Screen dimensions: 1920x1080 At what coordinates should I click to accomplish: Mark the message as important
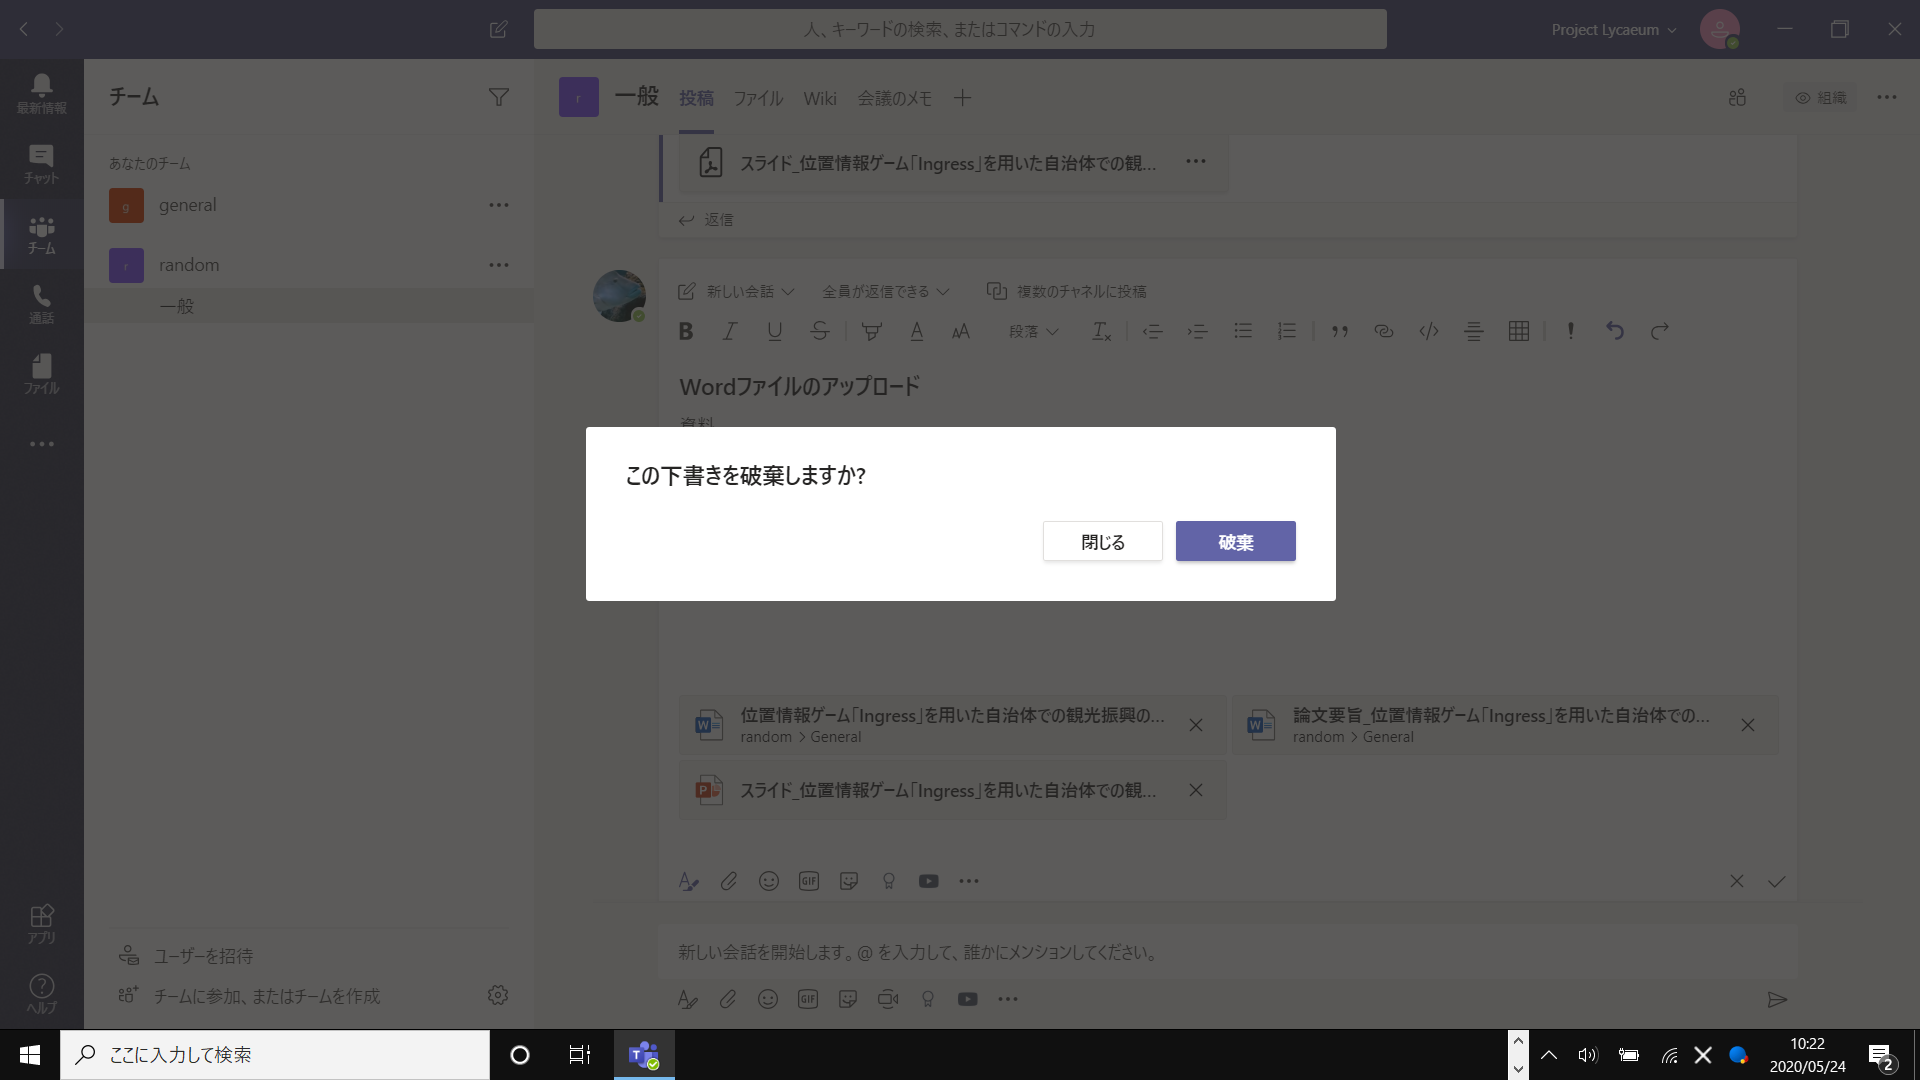pyautogui.click(x=1569, y=331)
